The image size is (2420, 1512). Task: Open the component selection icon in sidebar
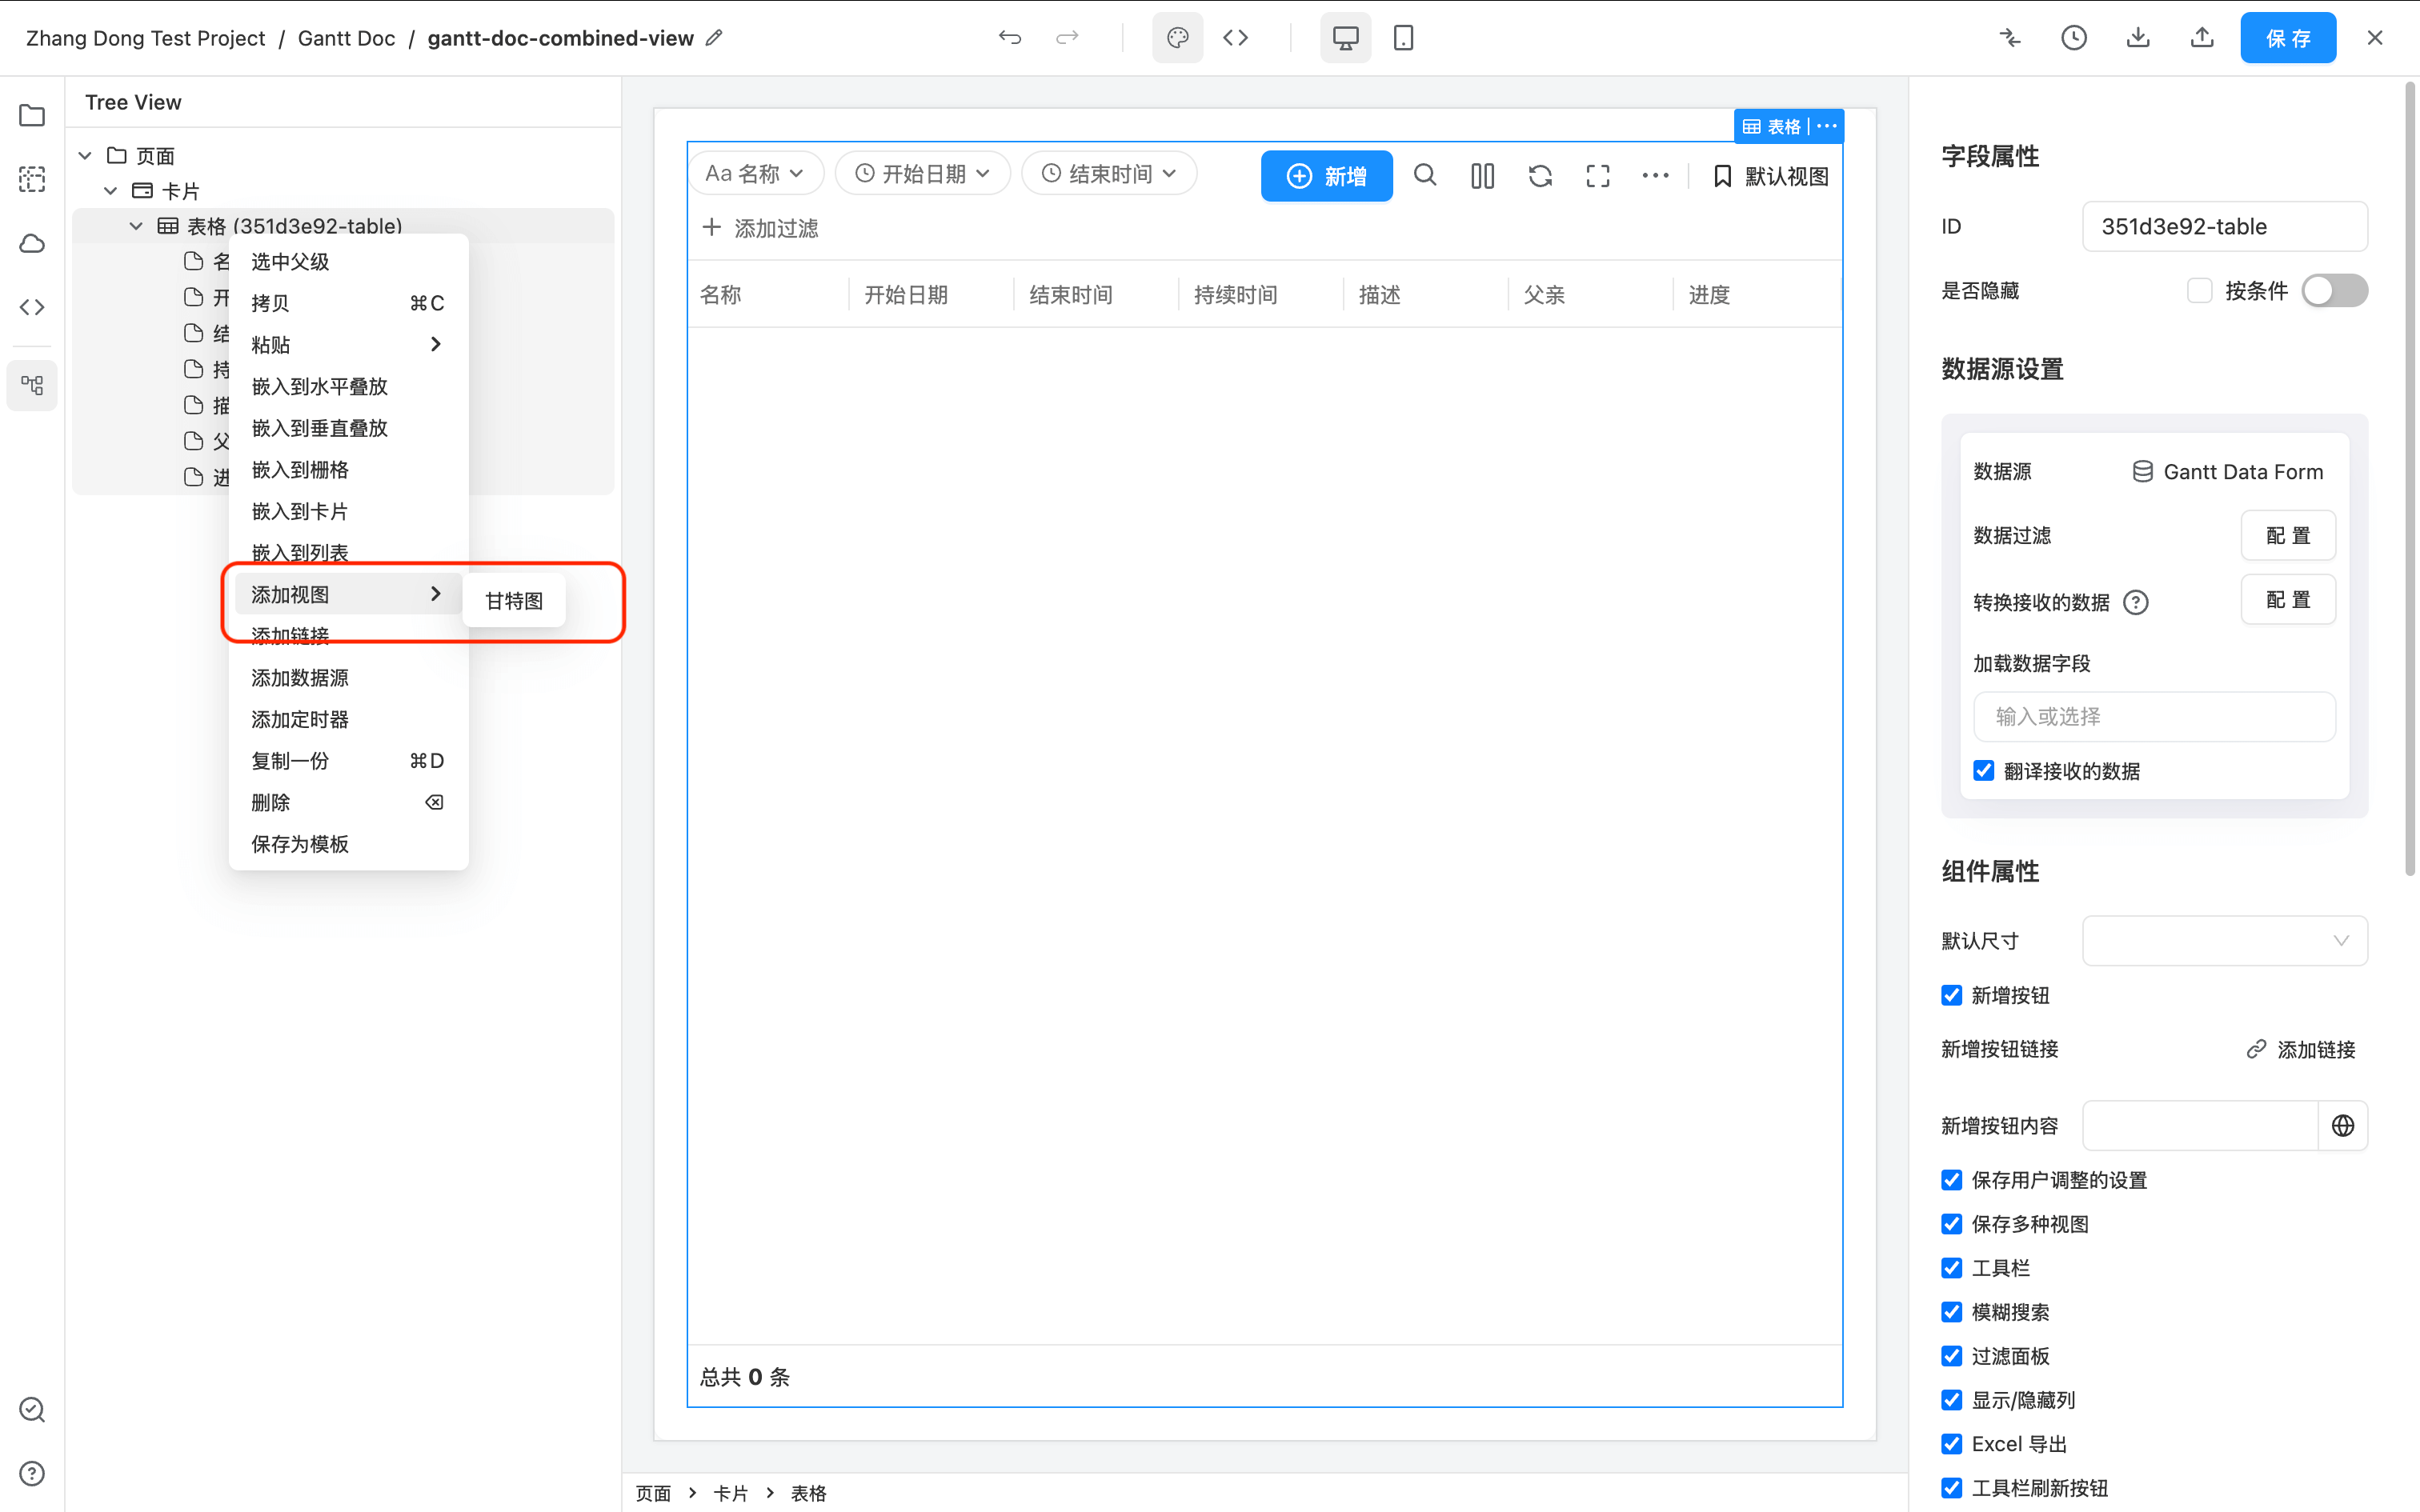(x=32, y=179)
